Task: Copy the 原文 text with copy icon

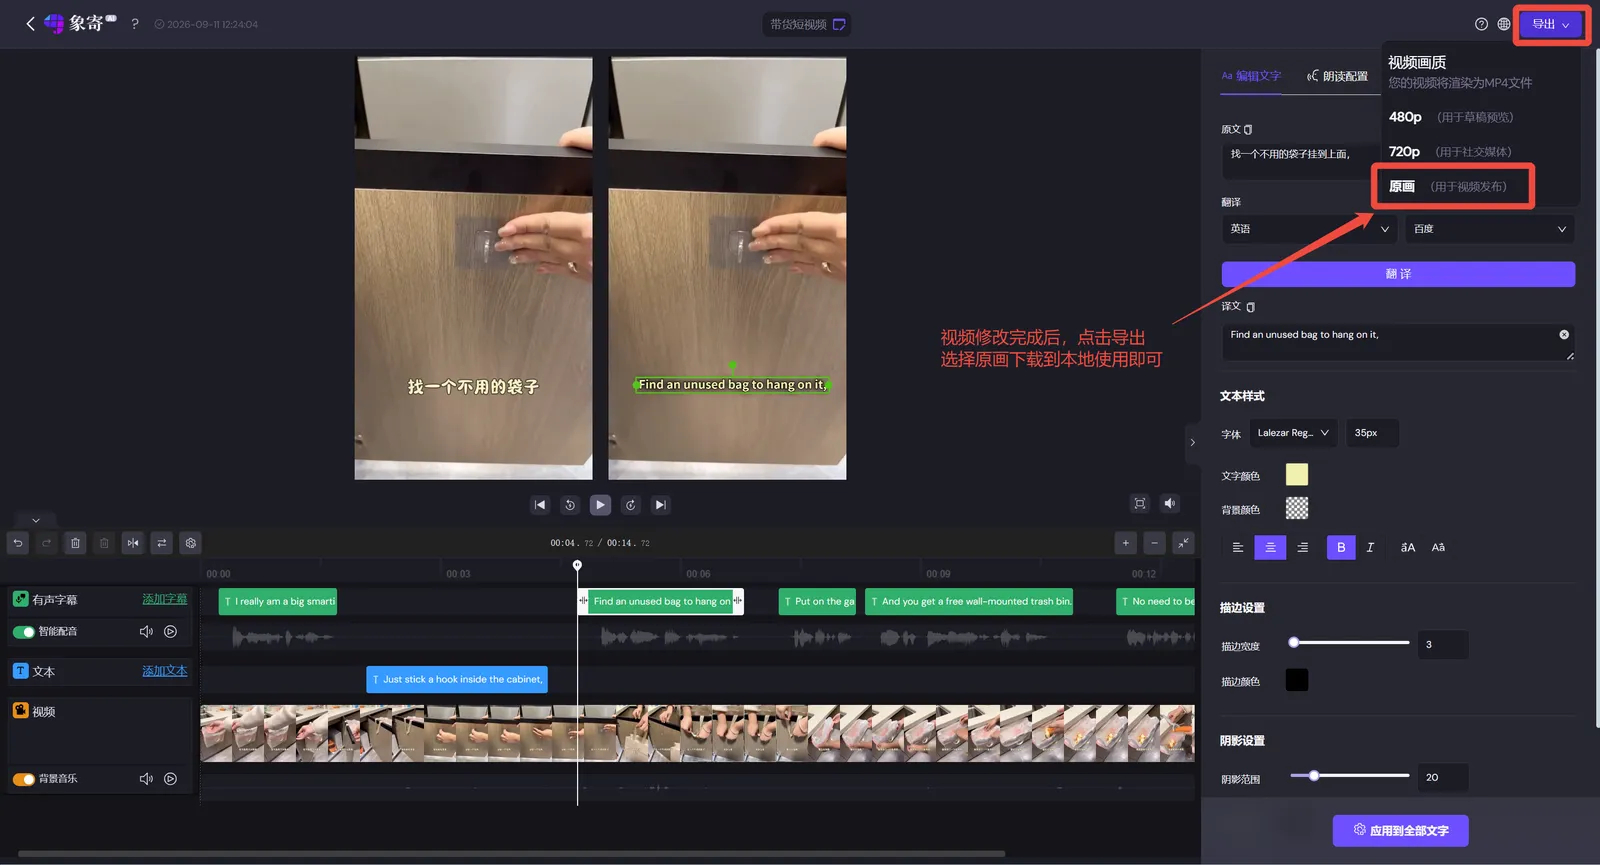Action: click(1248, 130)
